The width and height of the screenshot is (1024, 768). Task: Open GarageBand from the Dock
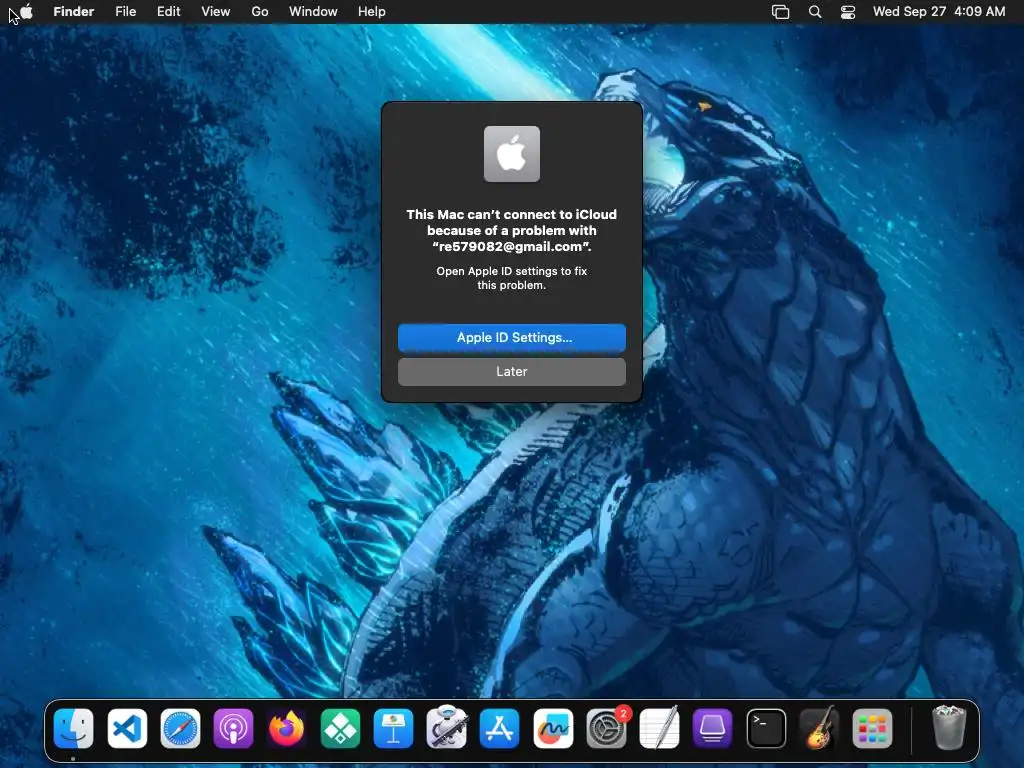pyautogui.click(x=819, y=728)
